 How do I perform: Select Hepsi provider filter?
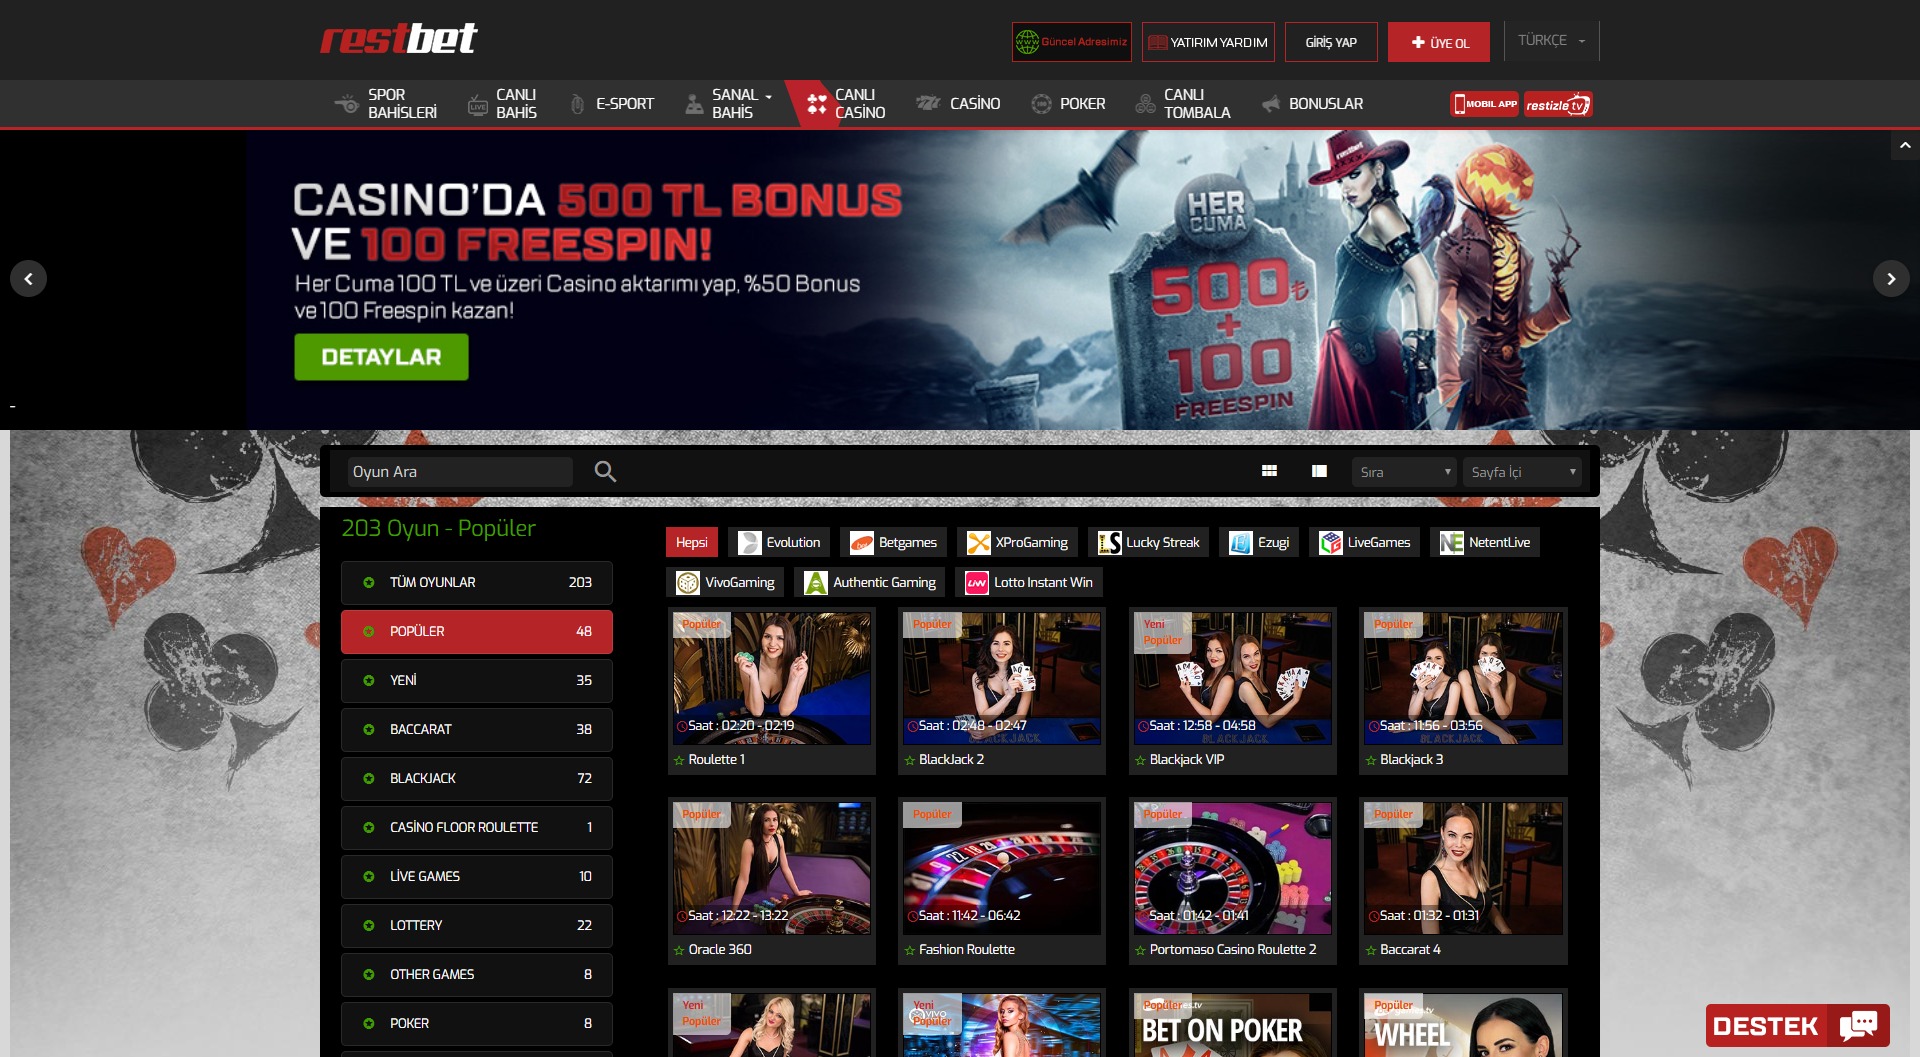tap(691, 543)
